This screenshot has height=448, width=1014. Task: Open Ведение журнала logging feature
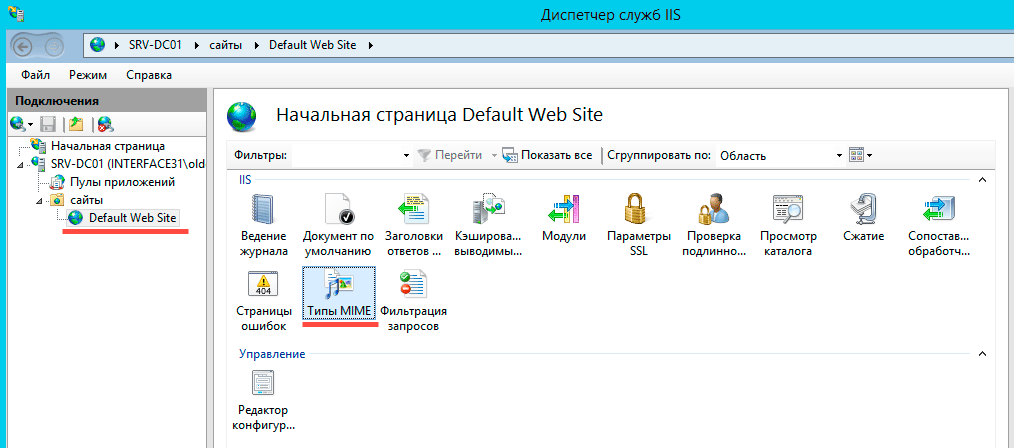point(264,226)
